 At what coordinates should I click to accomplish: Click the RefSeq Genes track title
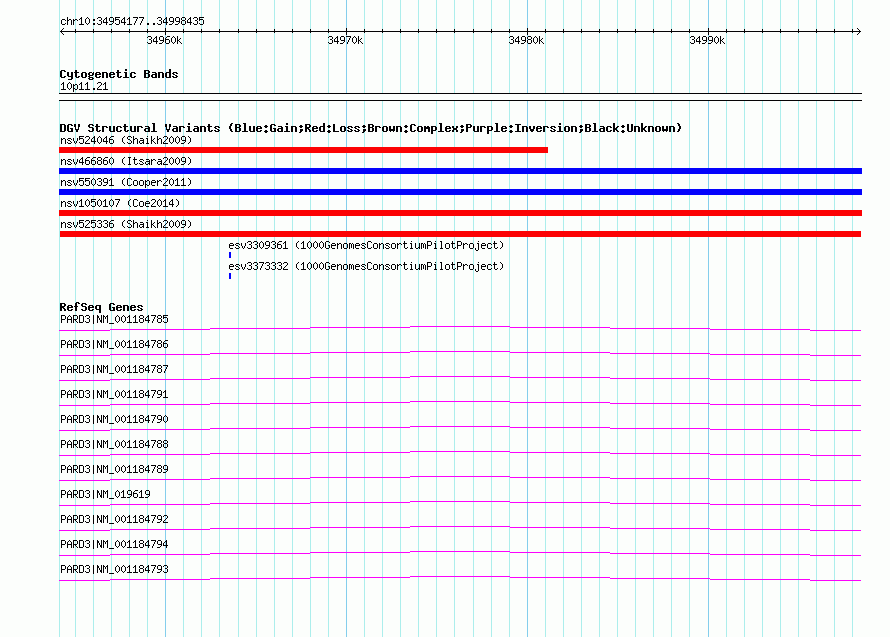tap(101, 307)
